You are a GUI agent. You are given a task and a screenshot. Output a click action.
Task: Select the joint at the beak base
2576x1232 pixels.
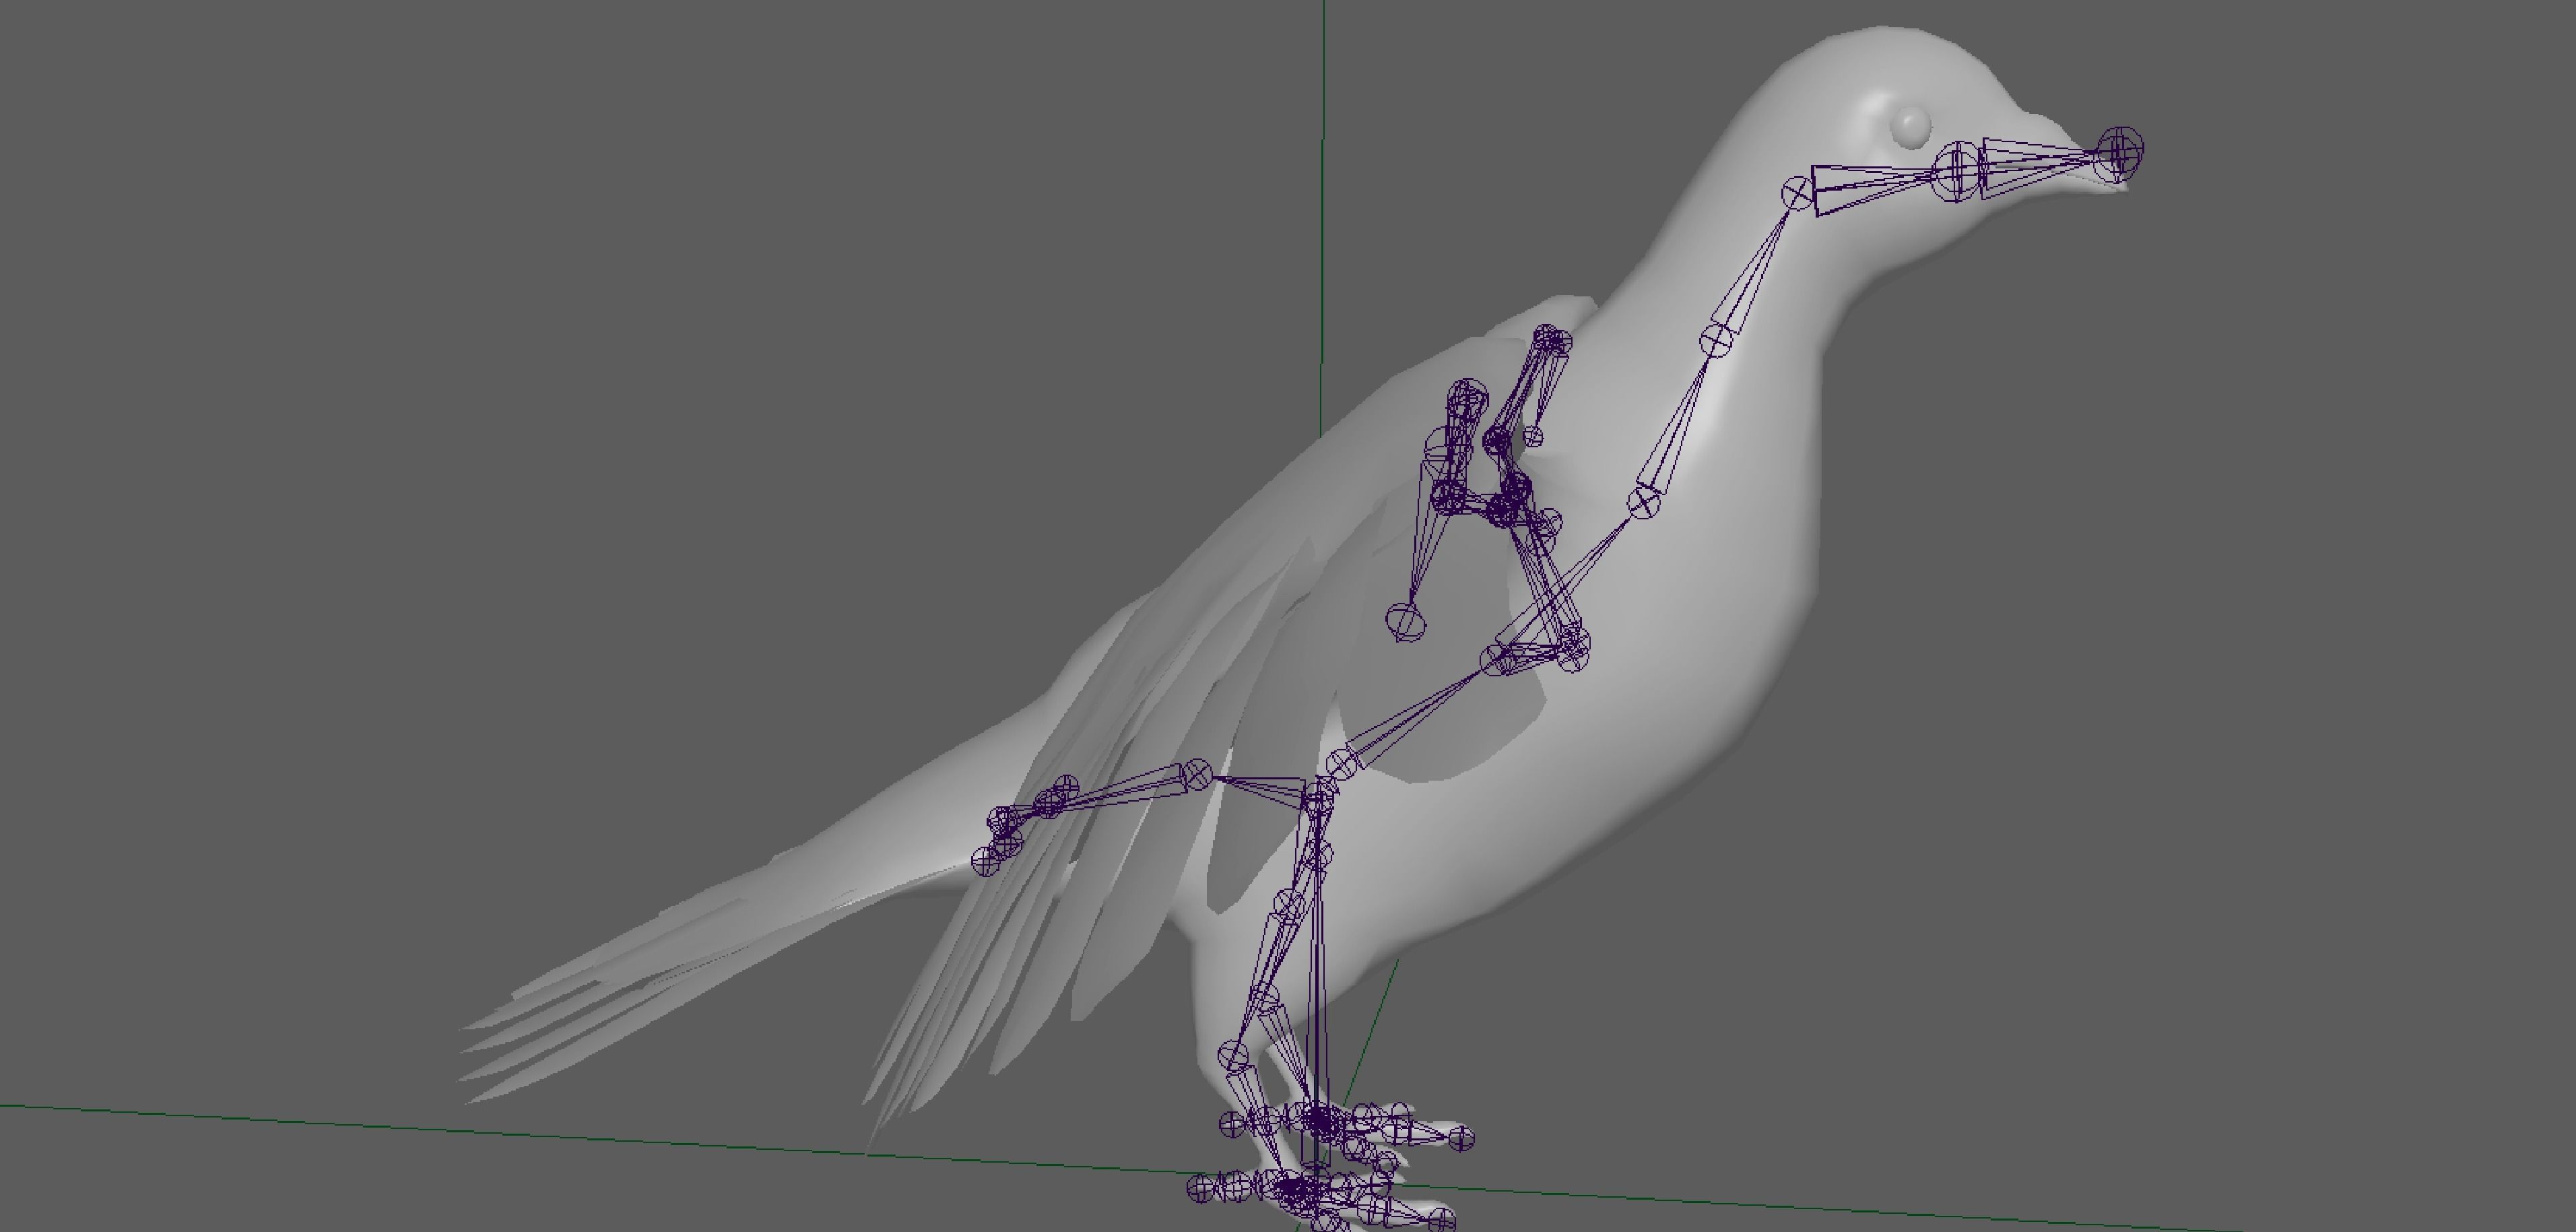coord(1957,171)
